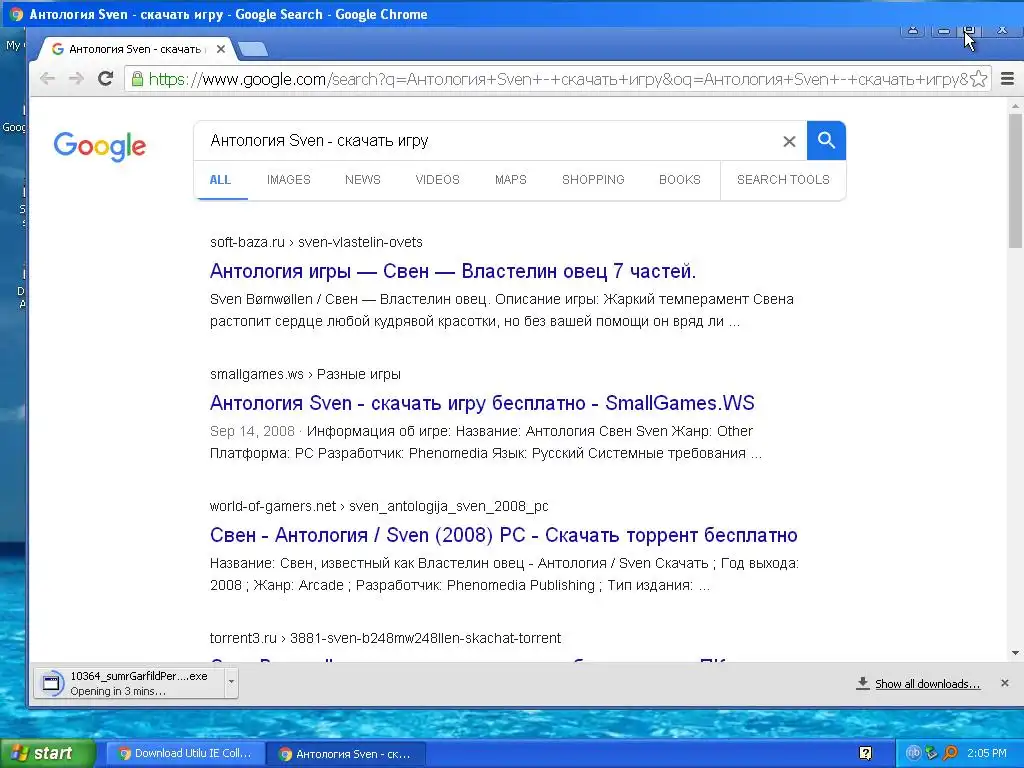Viewport: 1024px width, 768px height.
Task: Open a new tab button
Action: tap(253, 49)
